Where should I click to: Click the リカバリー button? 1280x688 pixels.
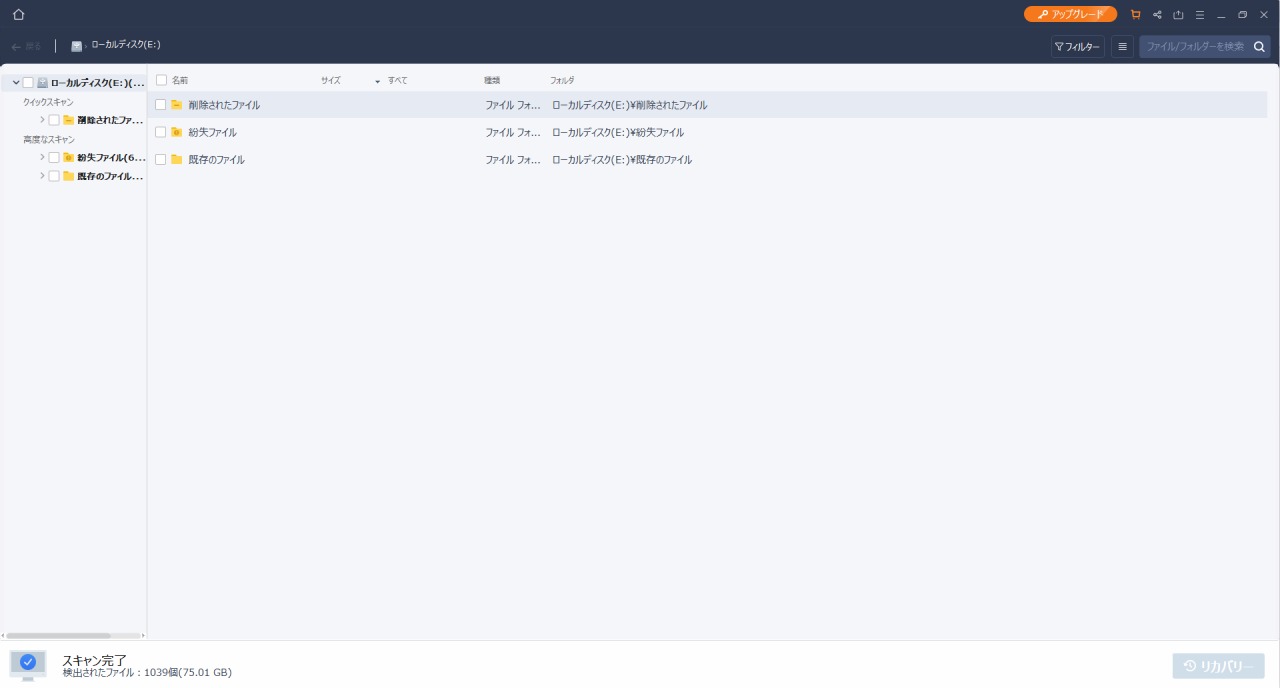pyautogui.click(x=1218, y=666)
